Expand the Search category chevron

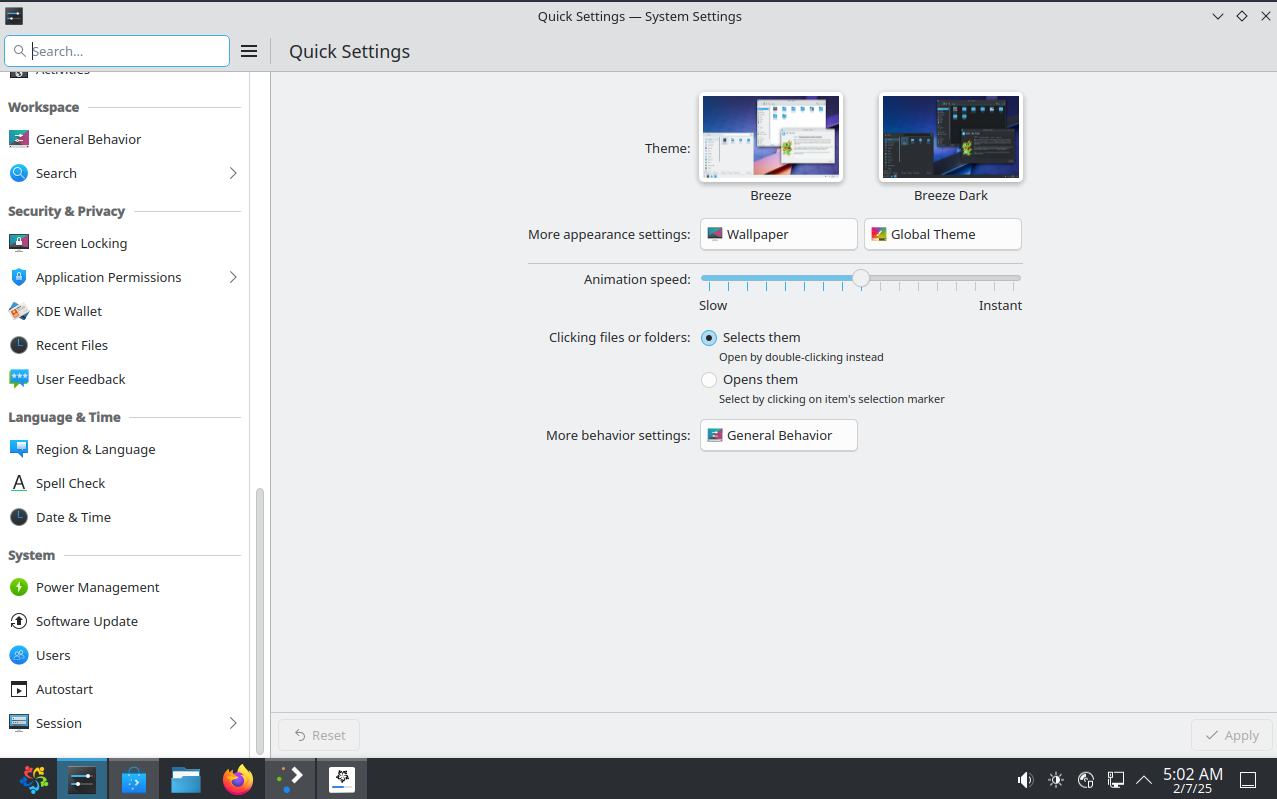[x=233, y=173]
